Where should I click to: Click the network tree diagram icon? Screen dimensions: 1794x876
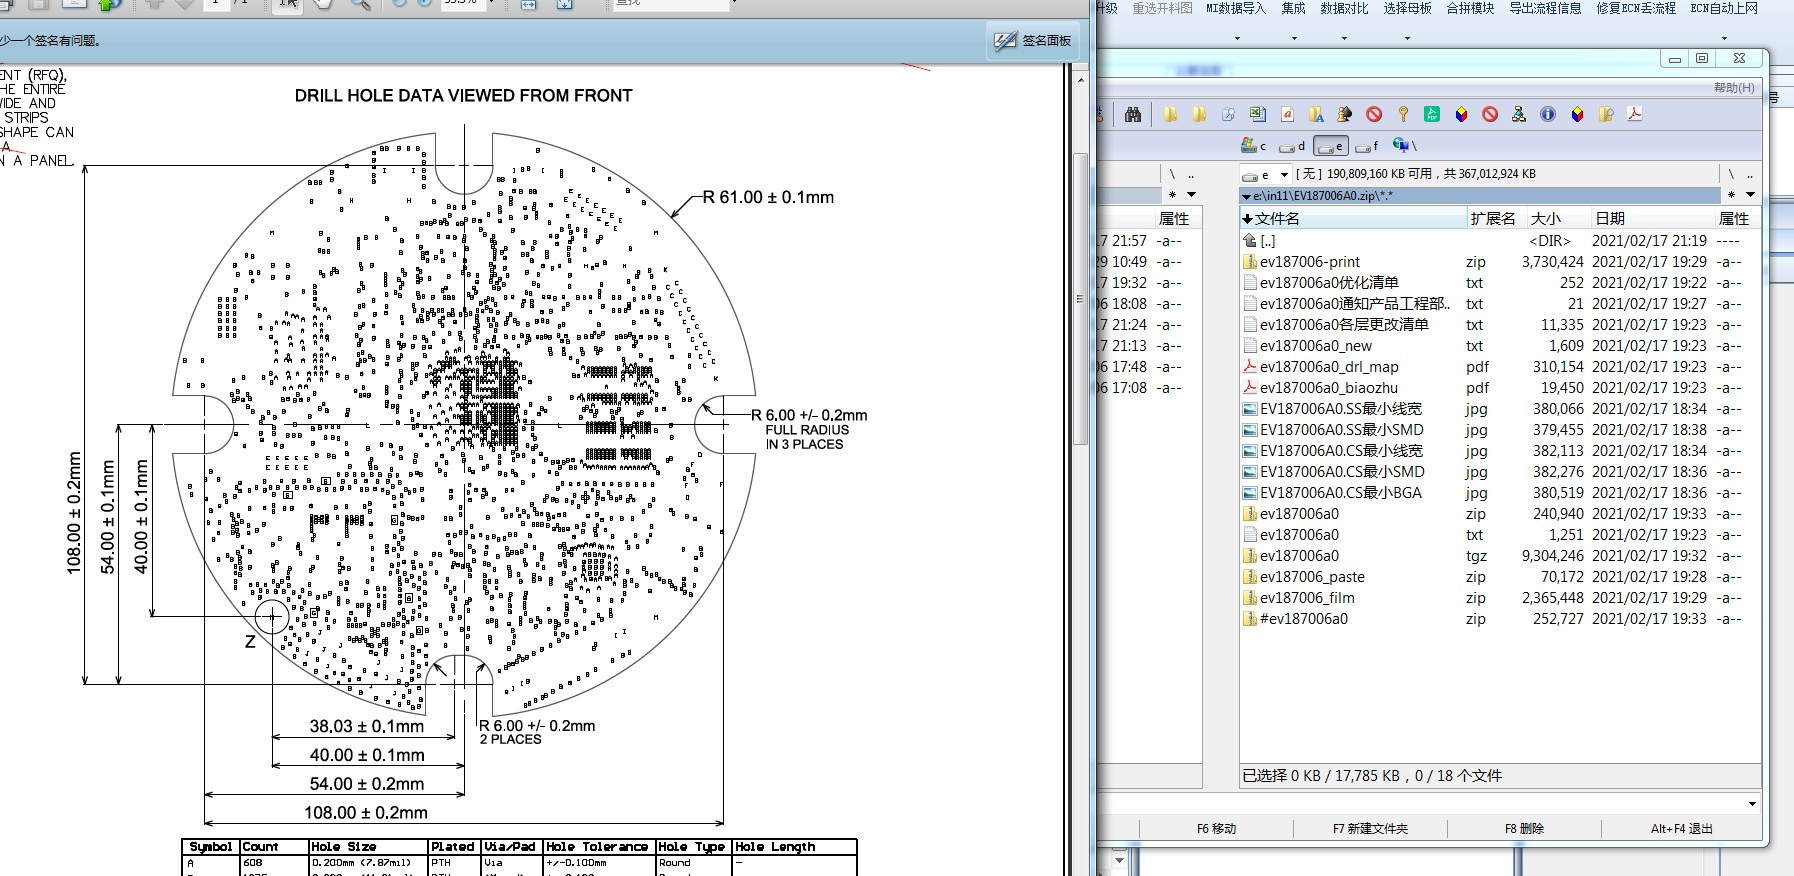tap(1519, 115)
